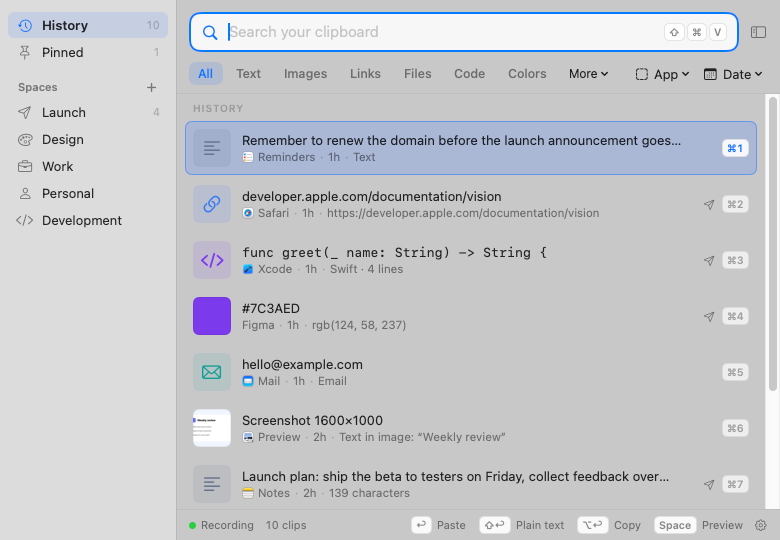Open the Pinned clips section
Viewport: 780px width, 540px height.
[x=88, y=52]
